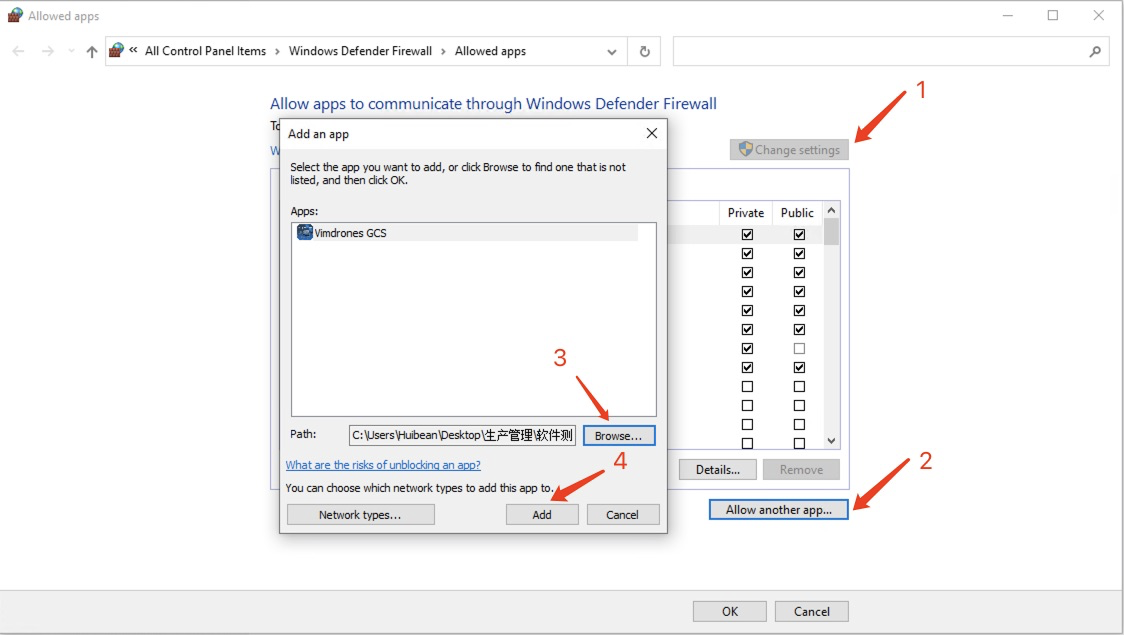Maximize the Allowed apps window
The image size is (1124, 635).
(x=1052, y=15)
